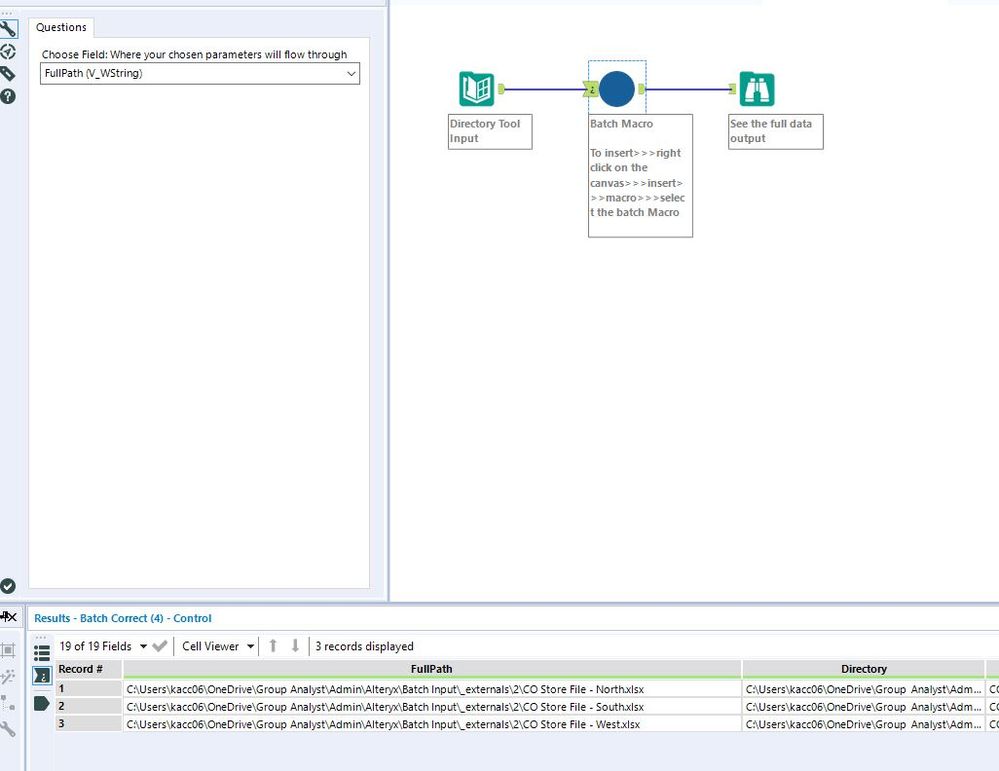Select the wrench configuration icon in left sidebar
This screenshot has height=771, width=999.
[x=10, y=28]
